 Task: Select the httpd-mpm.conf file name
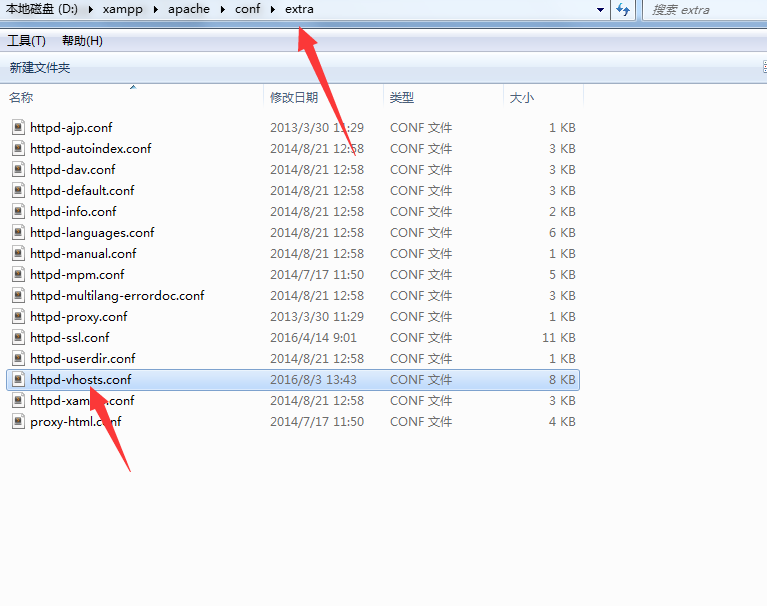77,274
